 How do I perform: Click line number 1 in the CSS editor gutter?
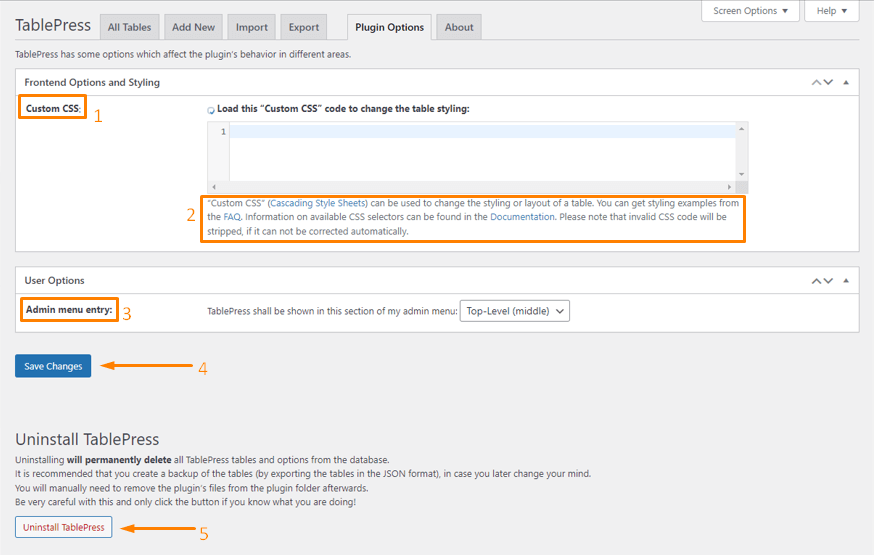click(x=223, y=132)
